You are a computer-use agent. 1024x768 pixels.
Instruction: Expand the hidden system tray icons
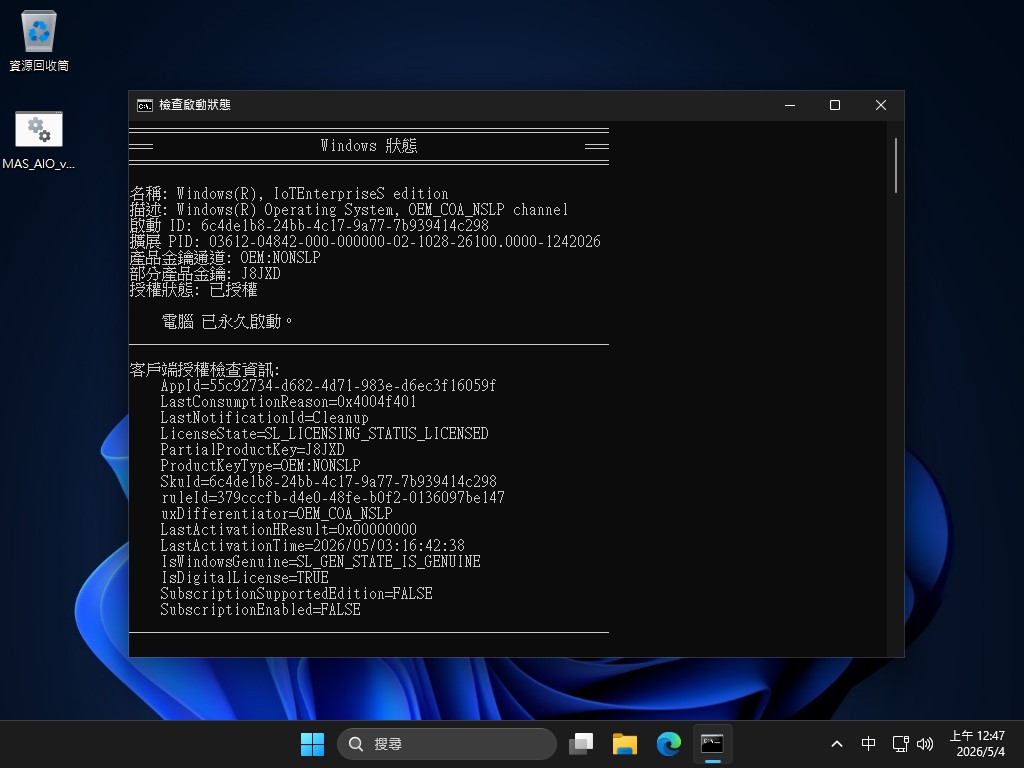pyautogui.click(x=837, y=744)
